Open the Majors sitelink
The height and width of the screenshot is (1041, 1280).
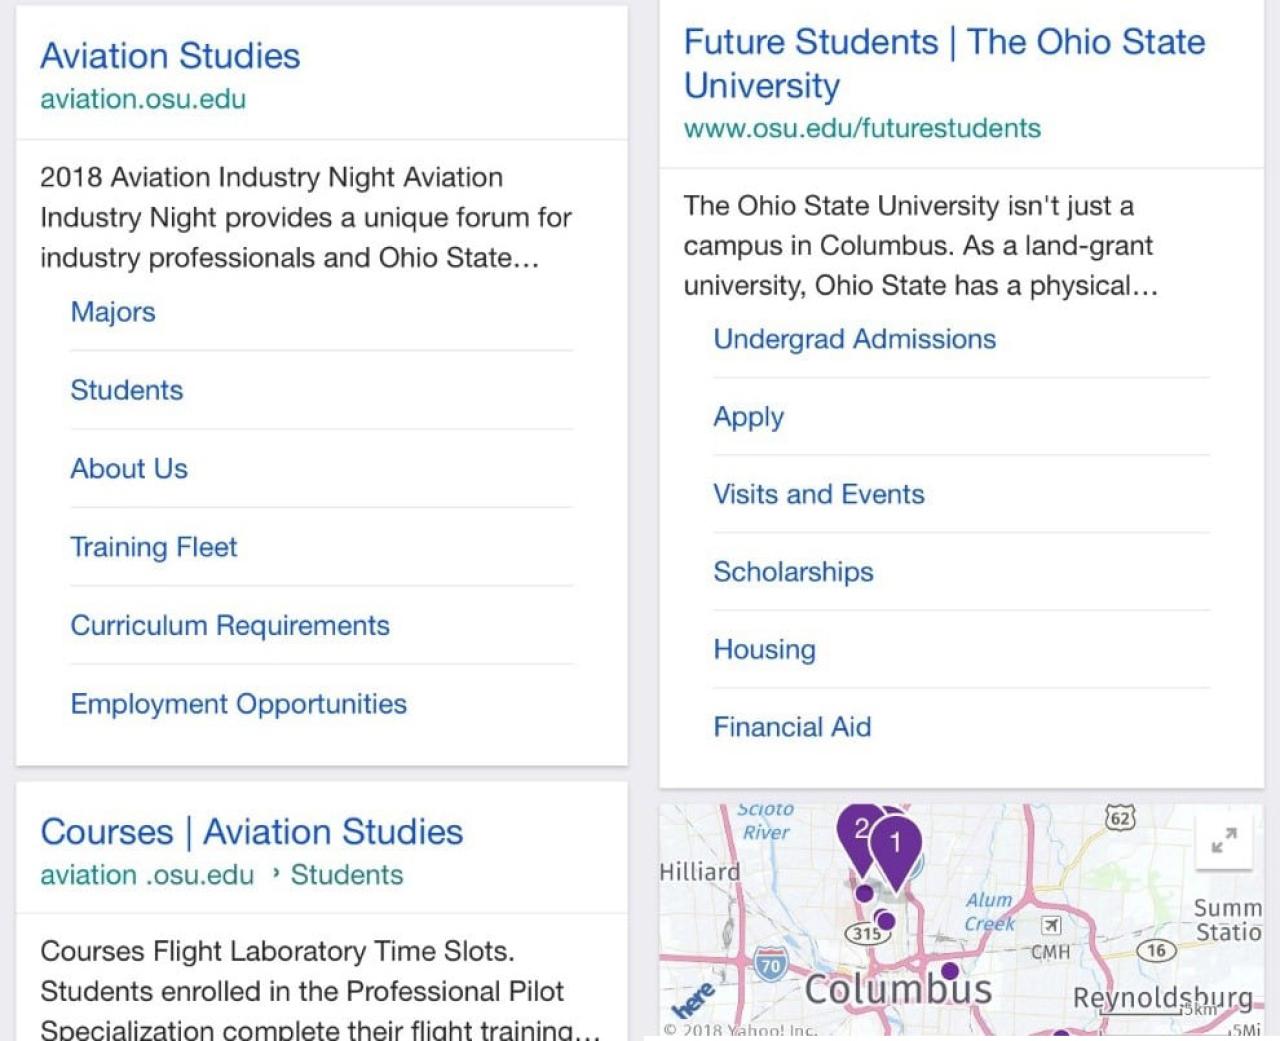(x=113, y=312)
